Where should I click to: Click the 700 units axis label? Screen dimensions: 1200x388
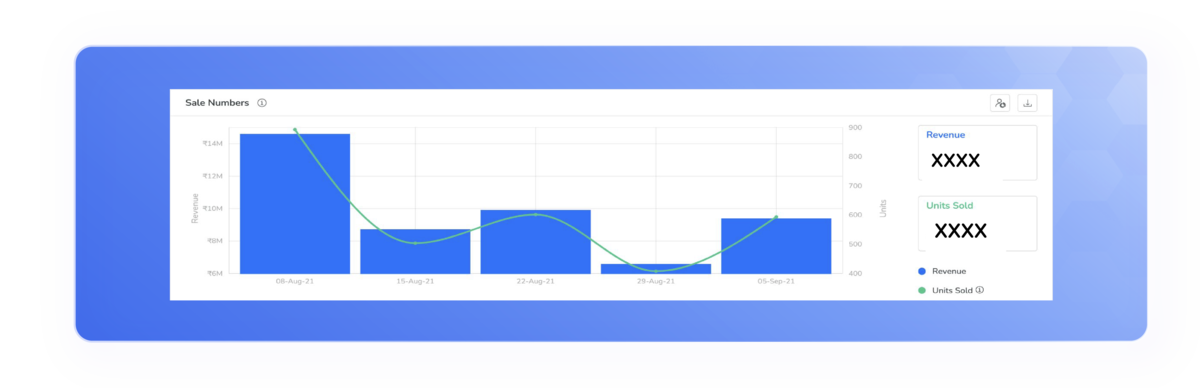point(855,186)
